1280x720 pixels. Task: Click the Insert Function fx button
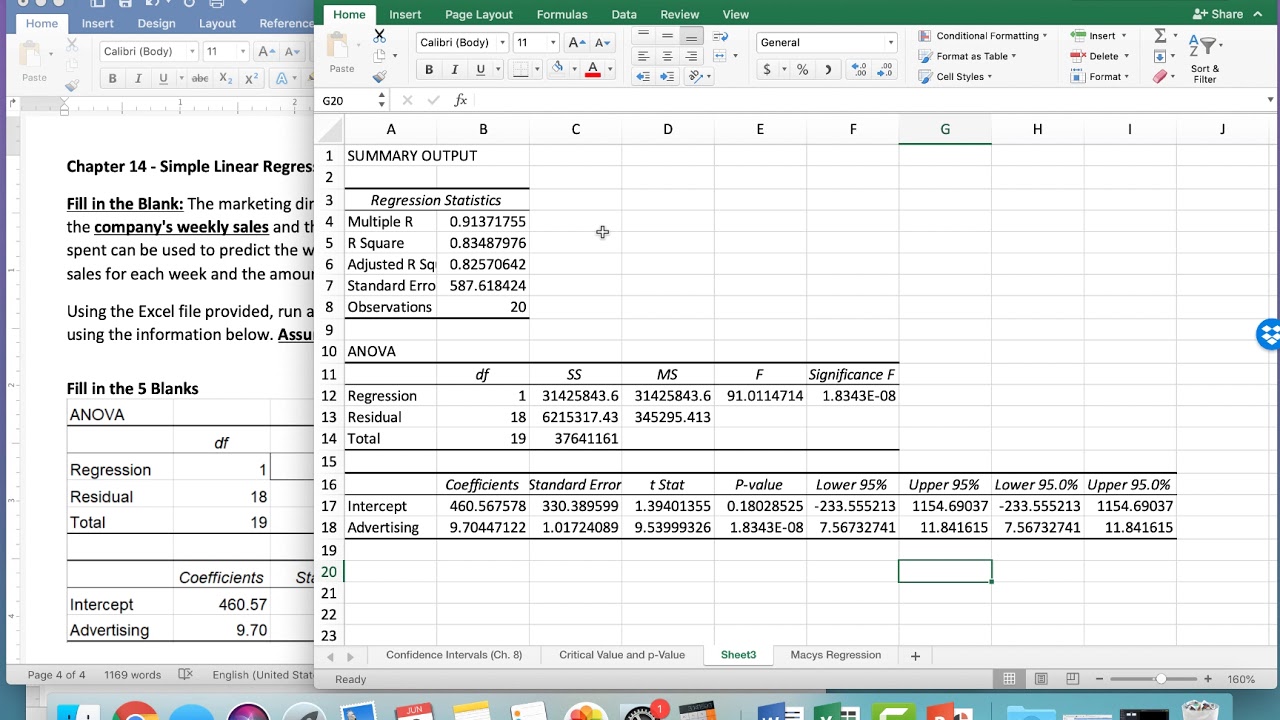(x=461, y=100)
